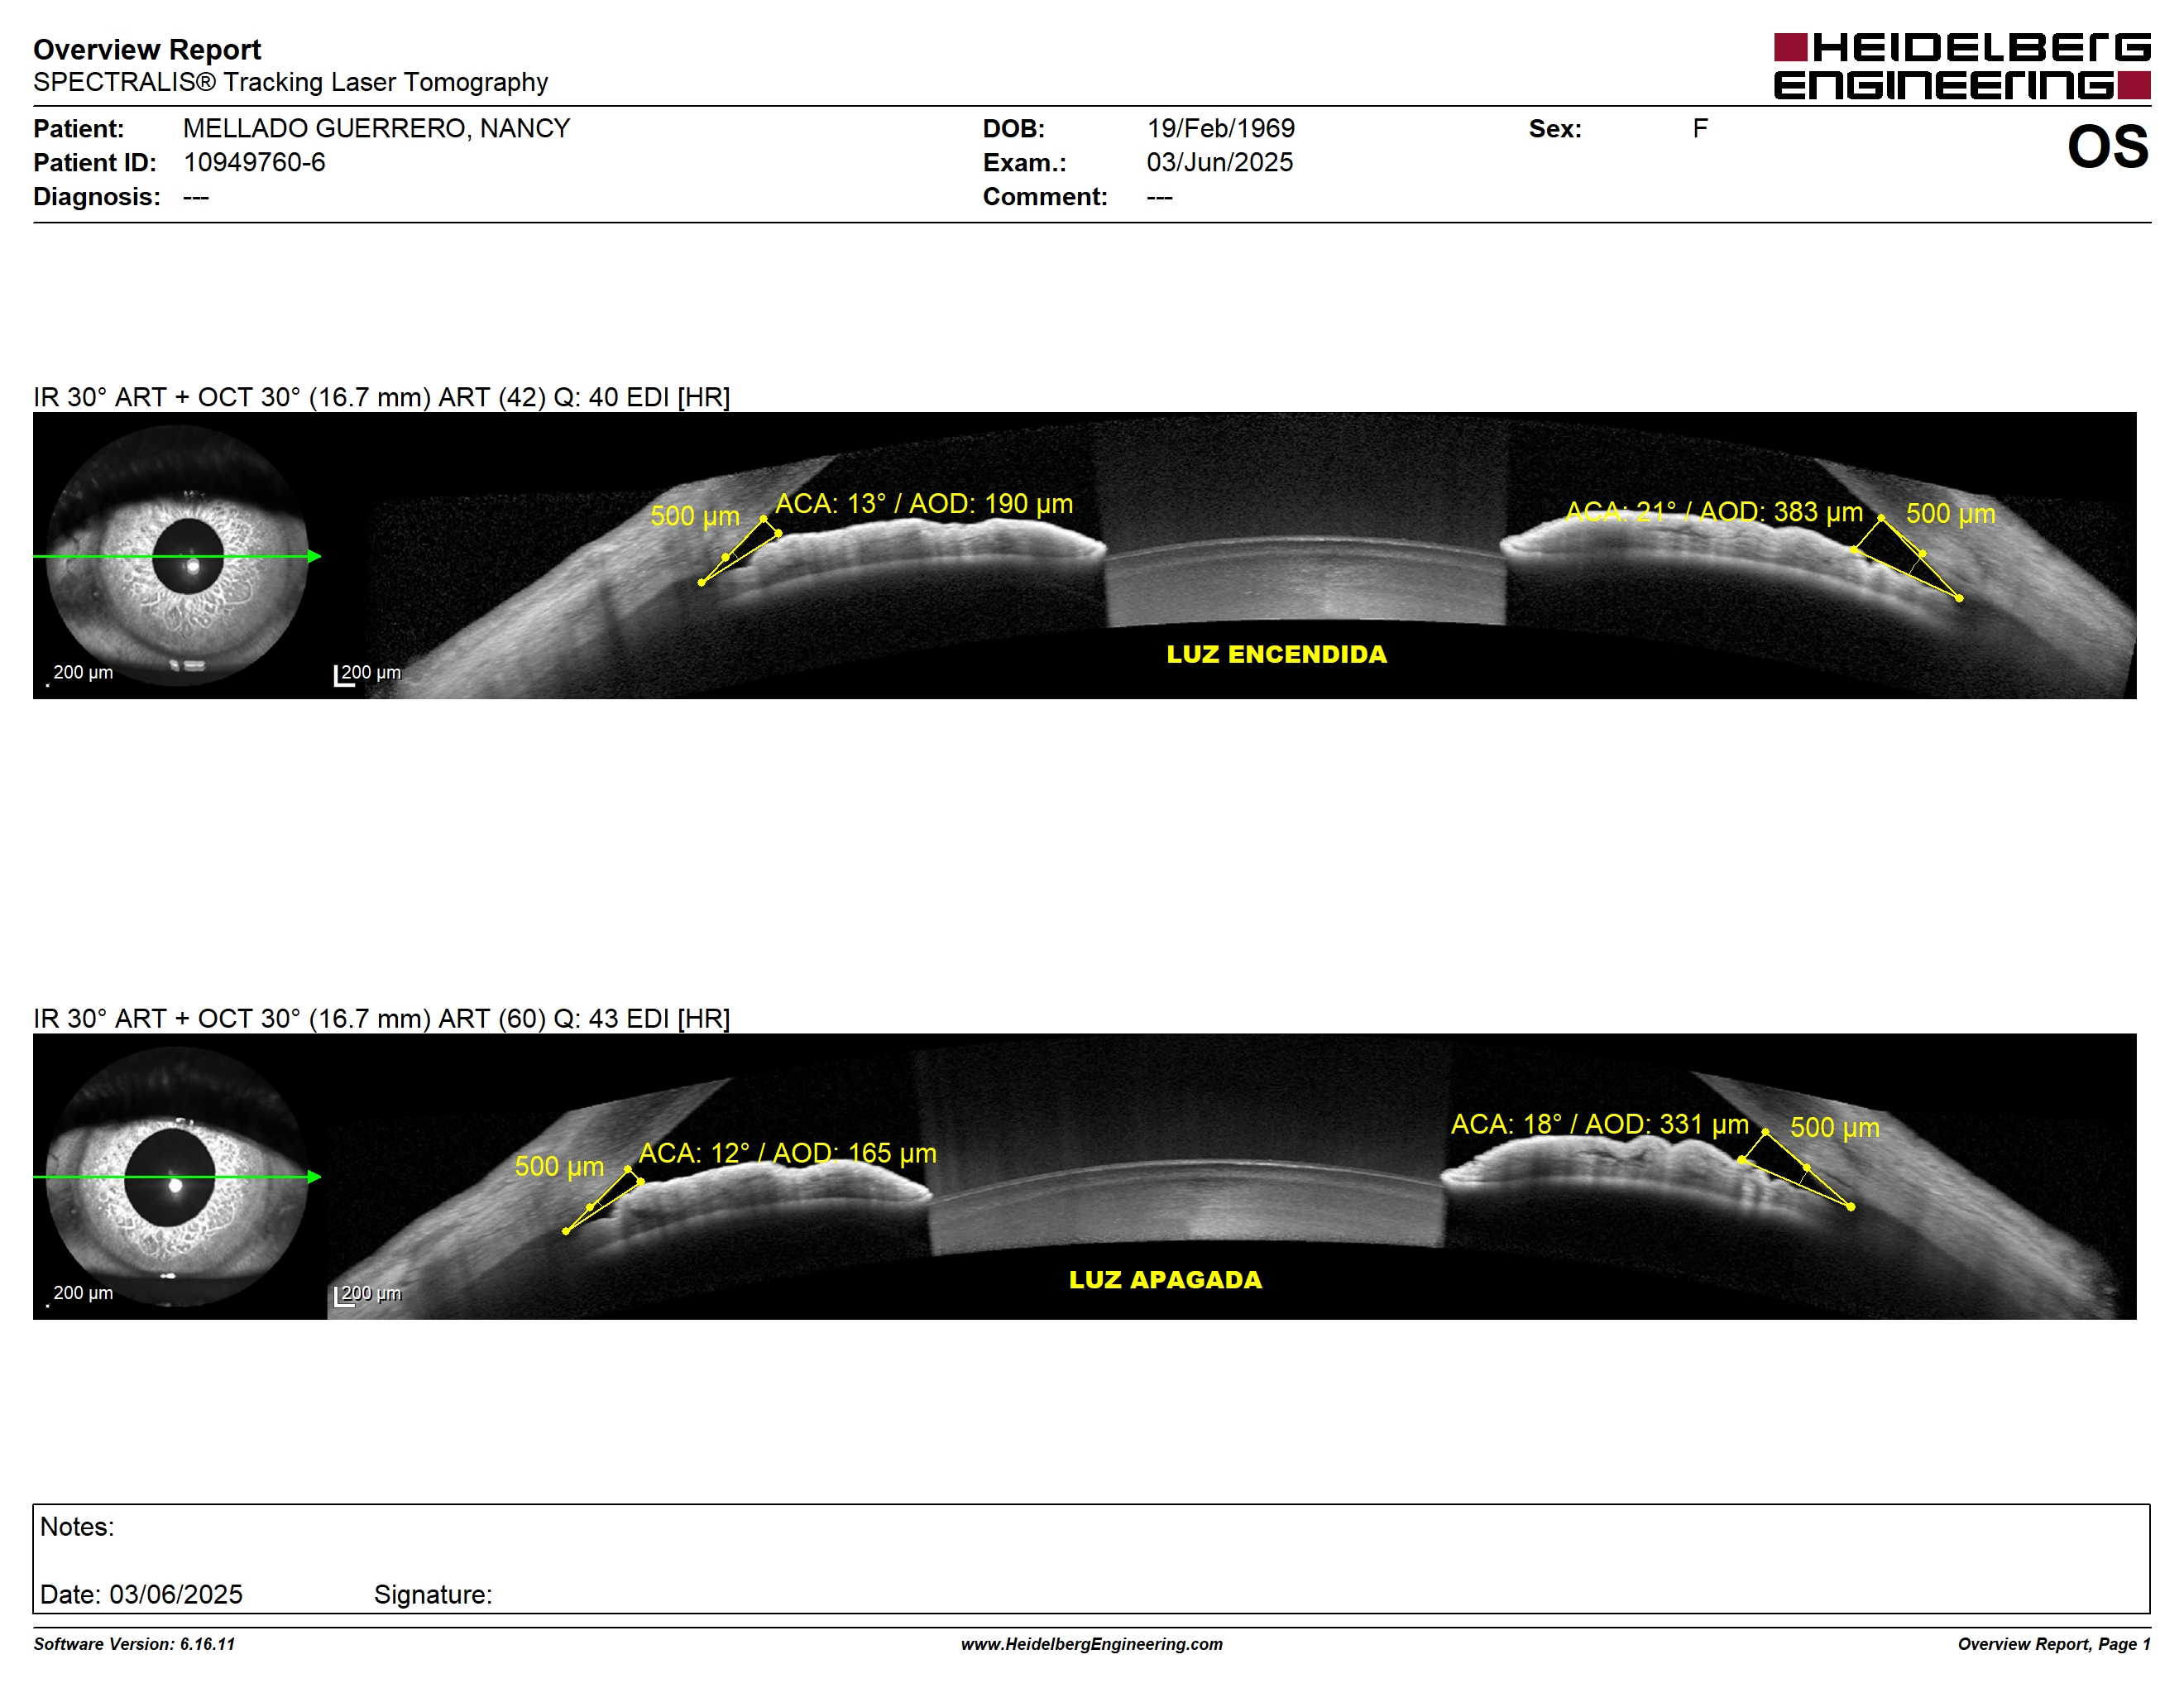Click the 'Date: 03/06/2025' entry
2184x1688 pixels.
[141, 1594]
